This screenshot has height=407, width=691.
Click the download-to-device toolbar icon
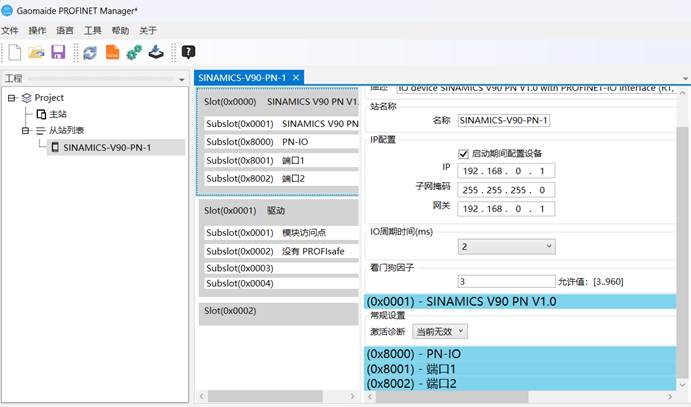click(156, 52)
